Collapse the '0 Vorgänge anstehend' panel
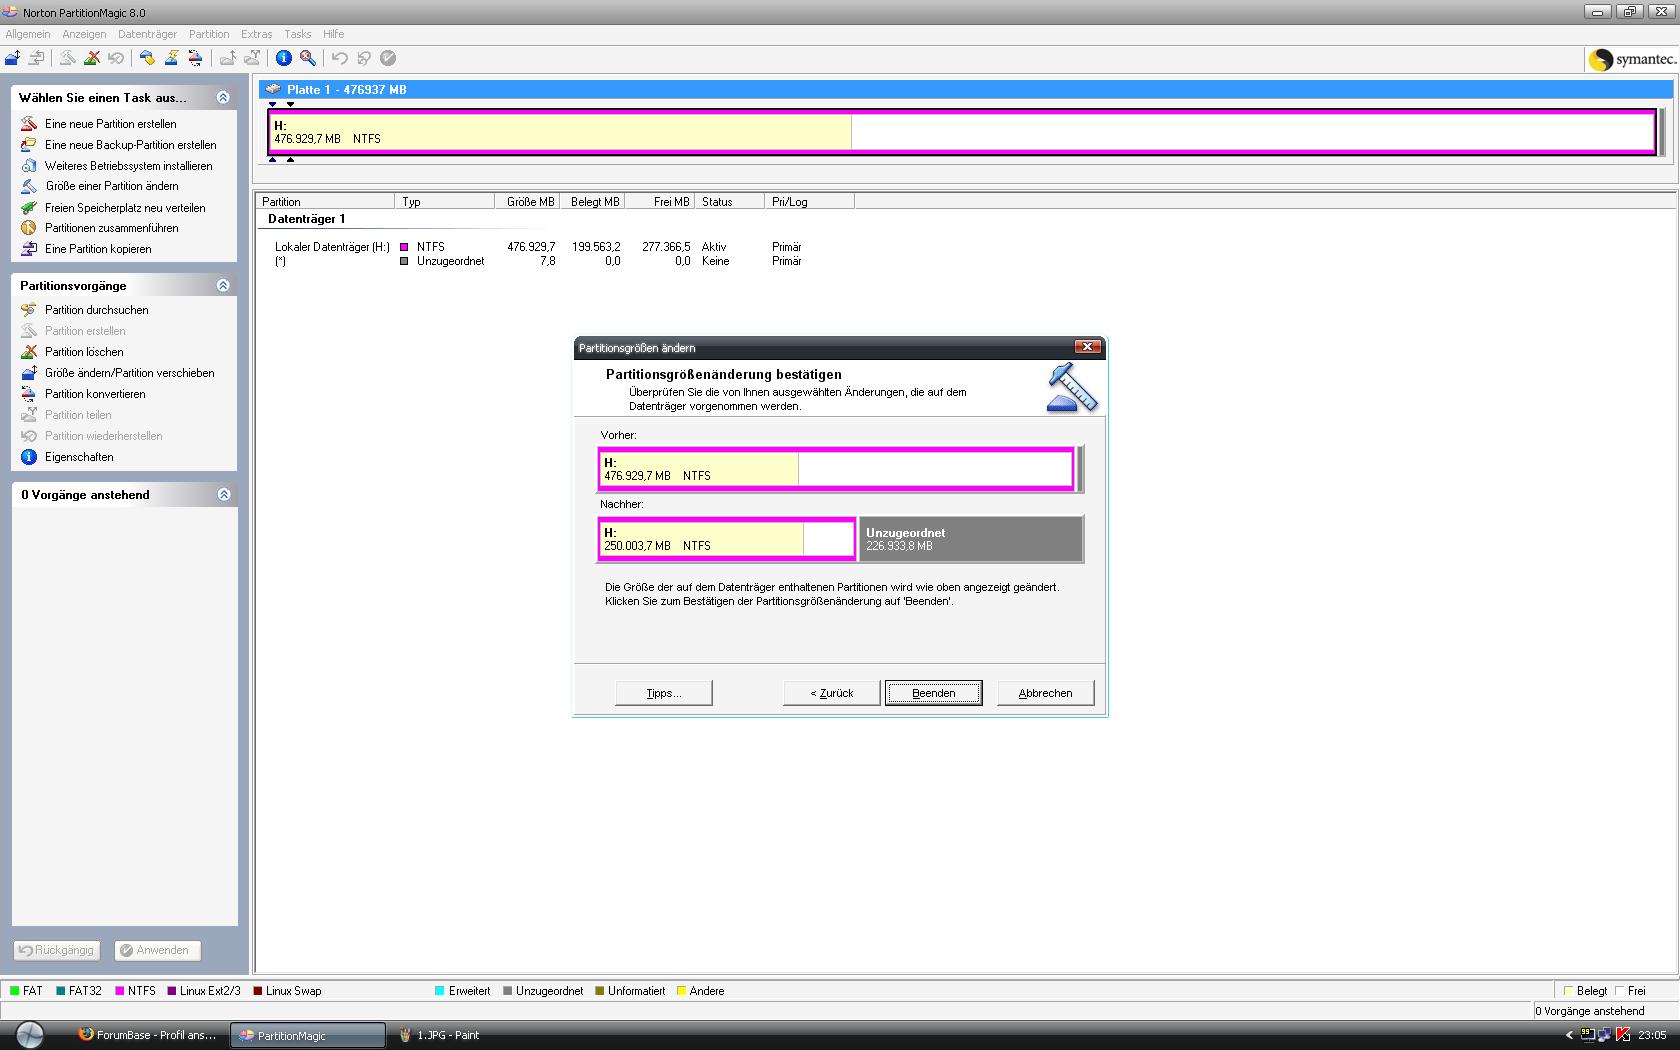Viewport: 1680px width, 1050px height. (223, 494)
